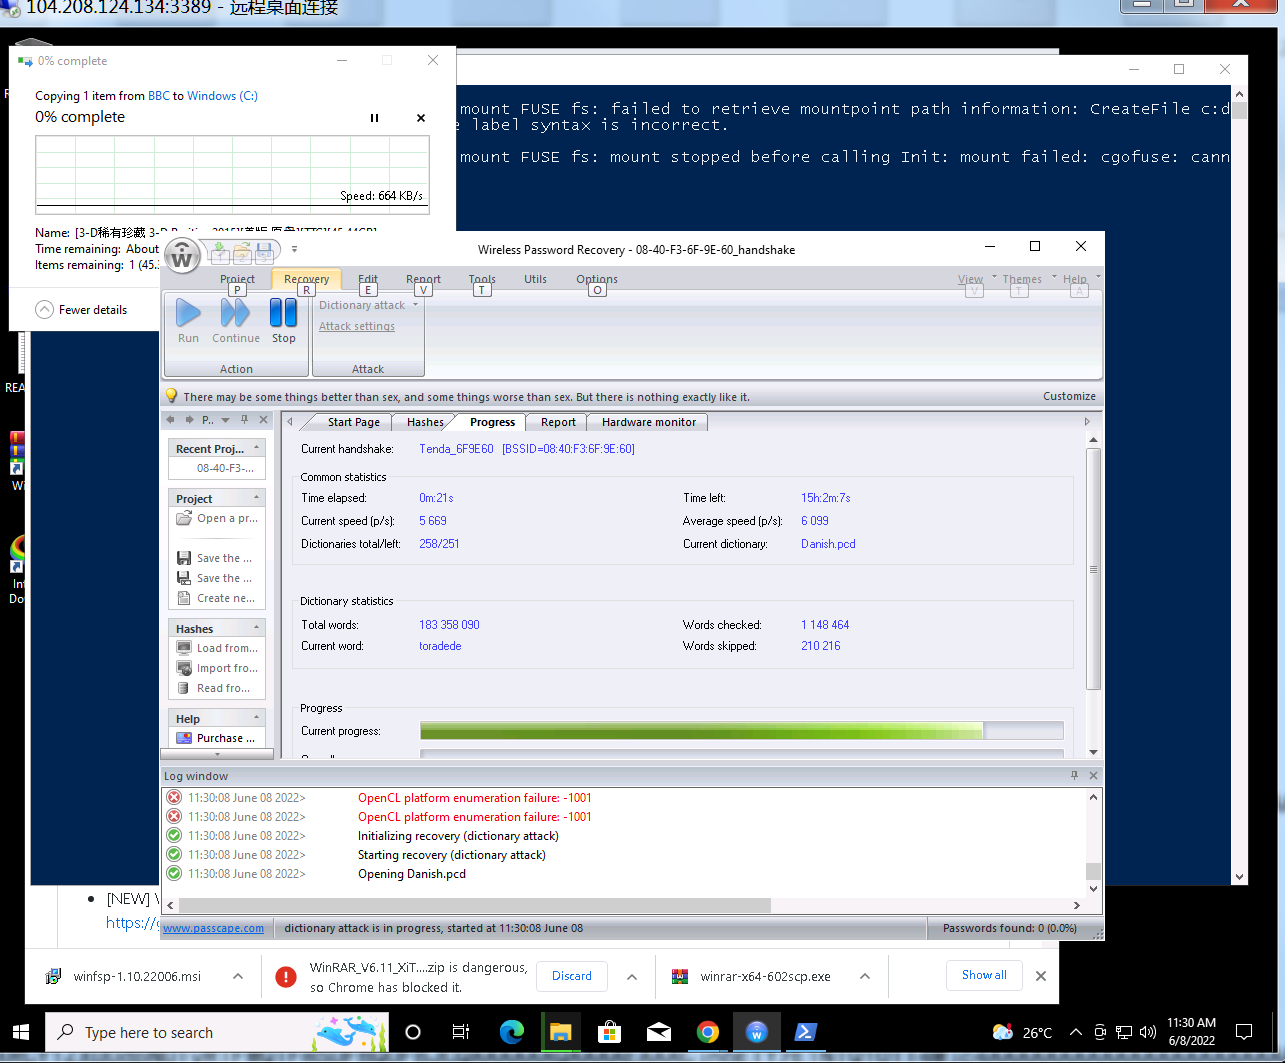The height and width of the screenshot is (1063, 1285).
Task: Open the round W application menu
Action: [182, 257]
